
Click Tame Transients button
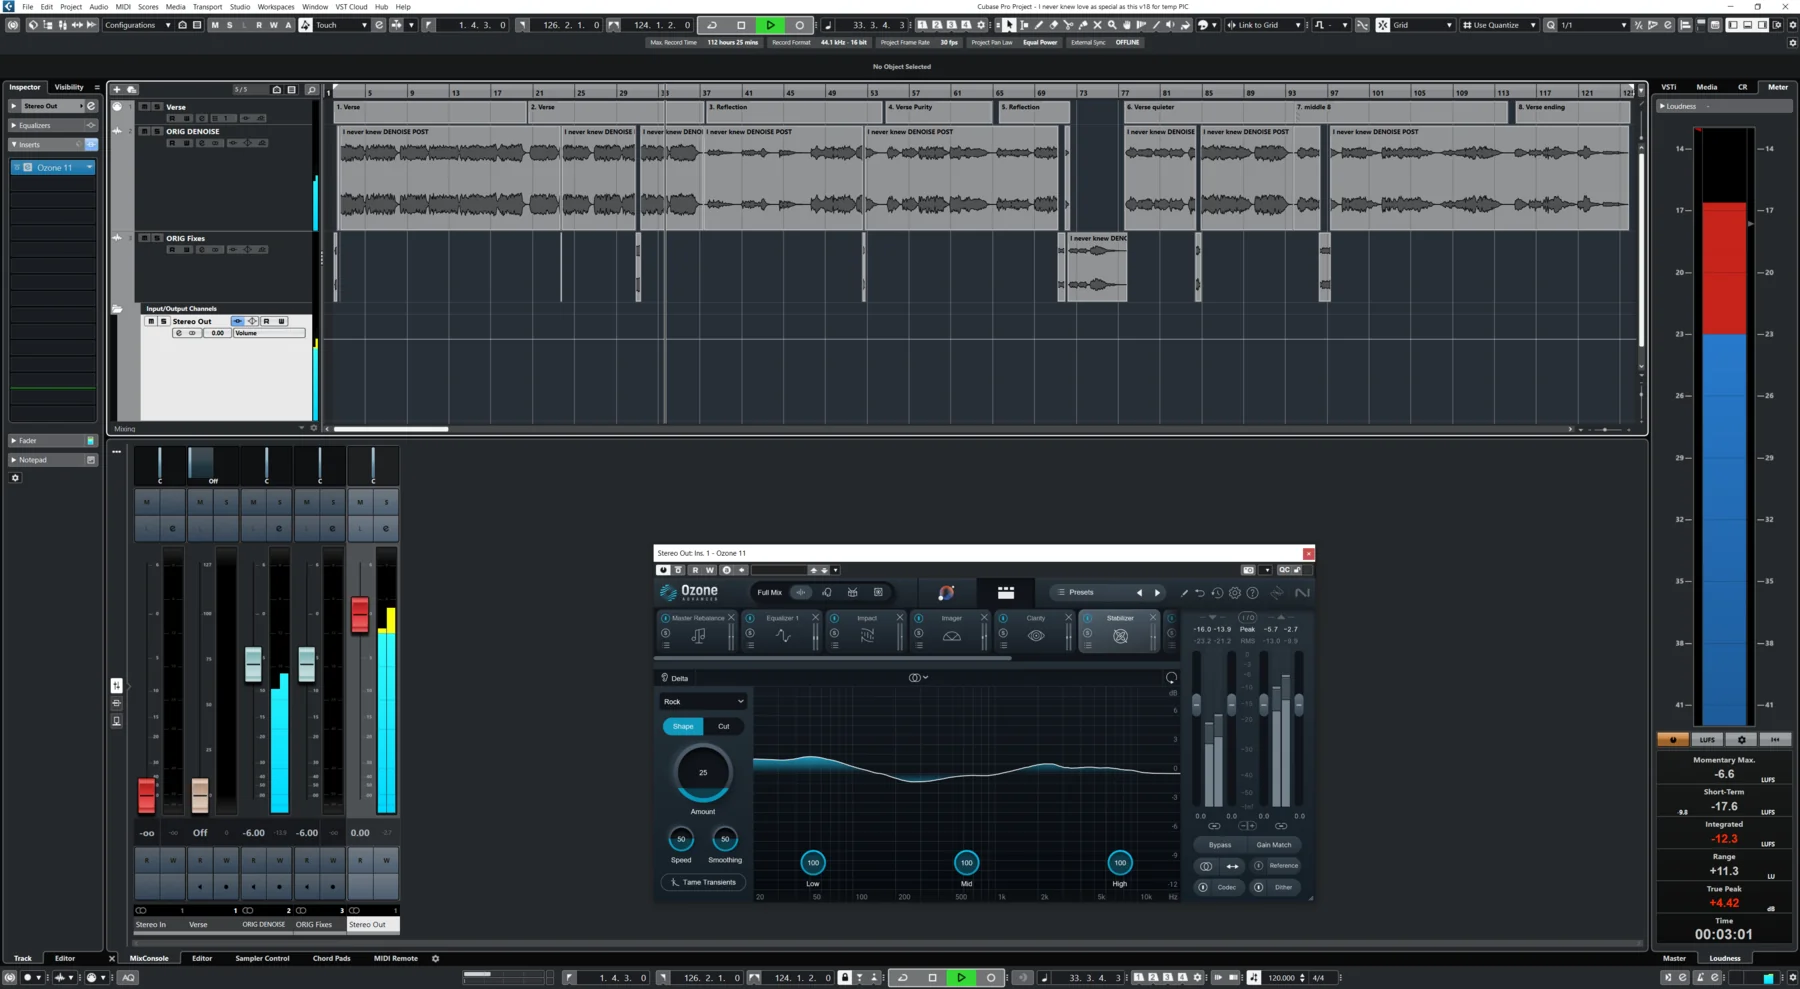[x=703, y=882]
